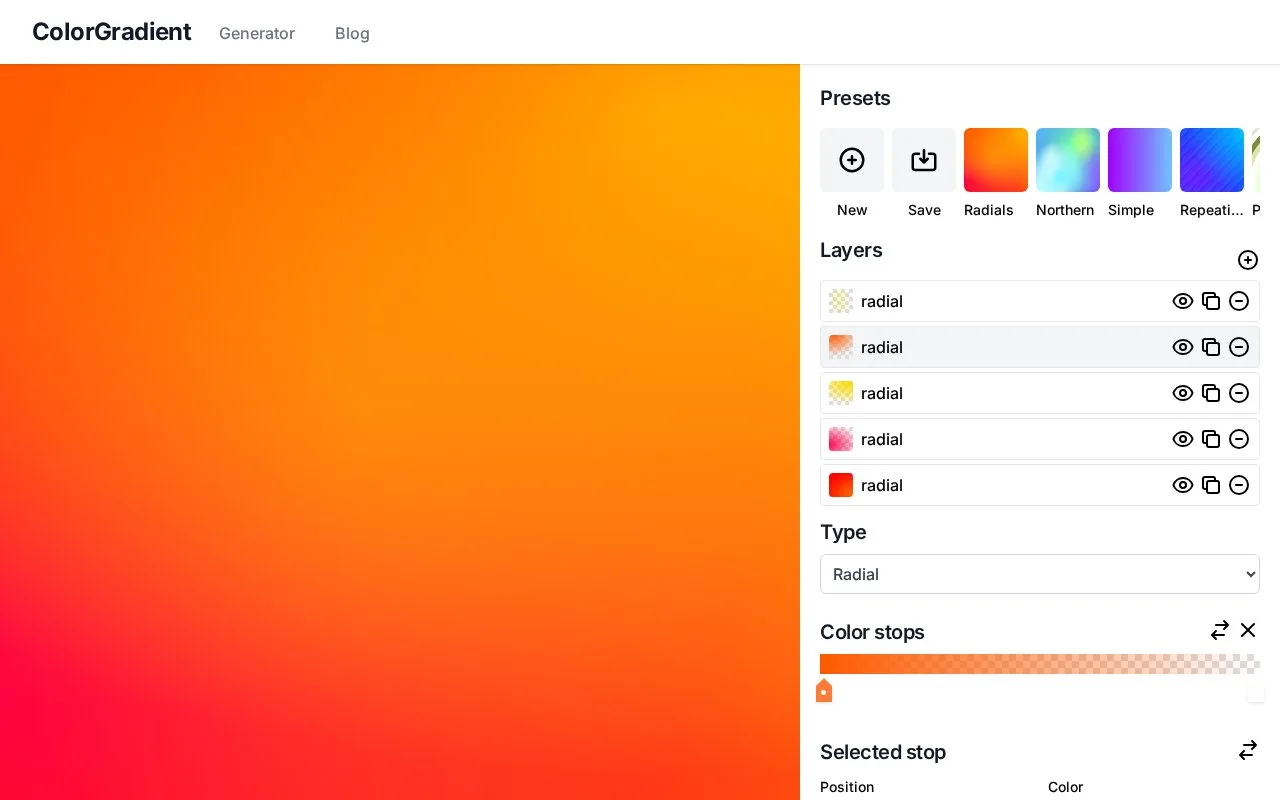1280x800 pixels.
Task: Open the Blog nav item
Action: (x=352, y=33)
